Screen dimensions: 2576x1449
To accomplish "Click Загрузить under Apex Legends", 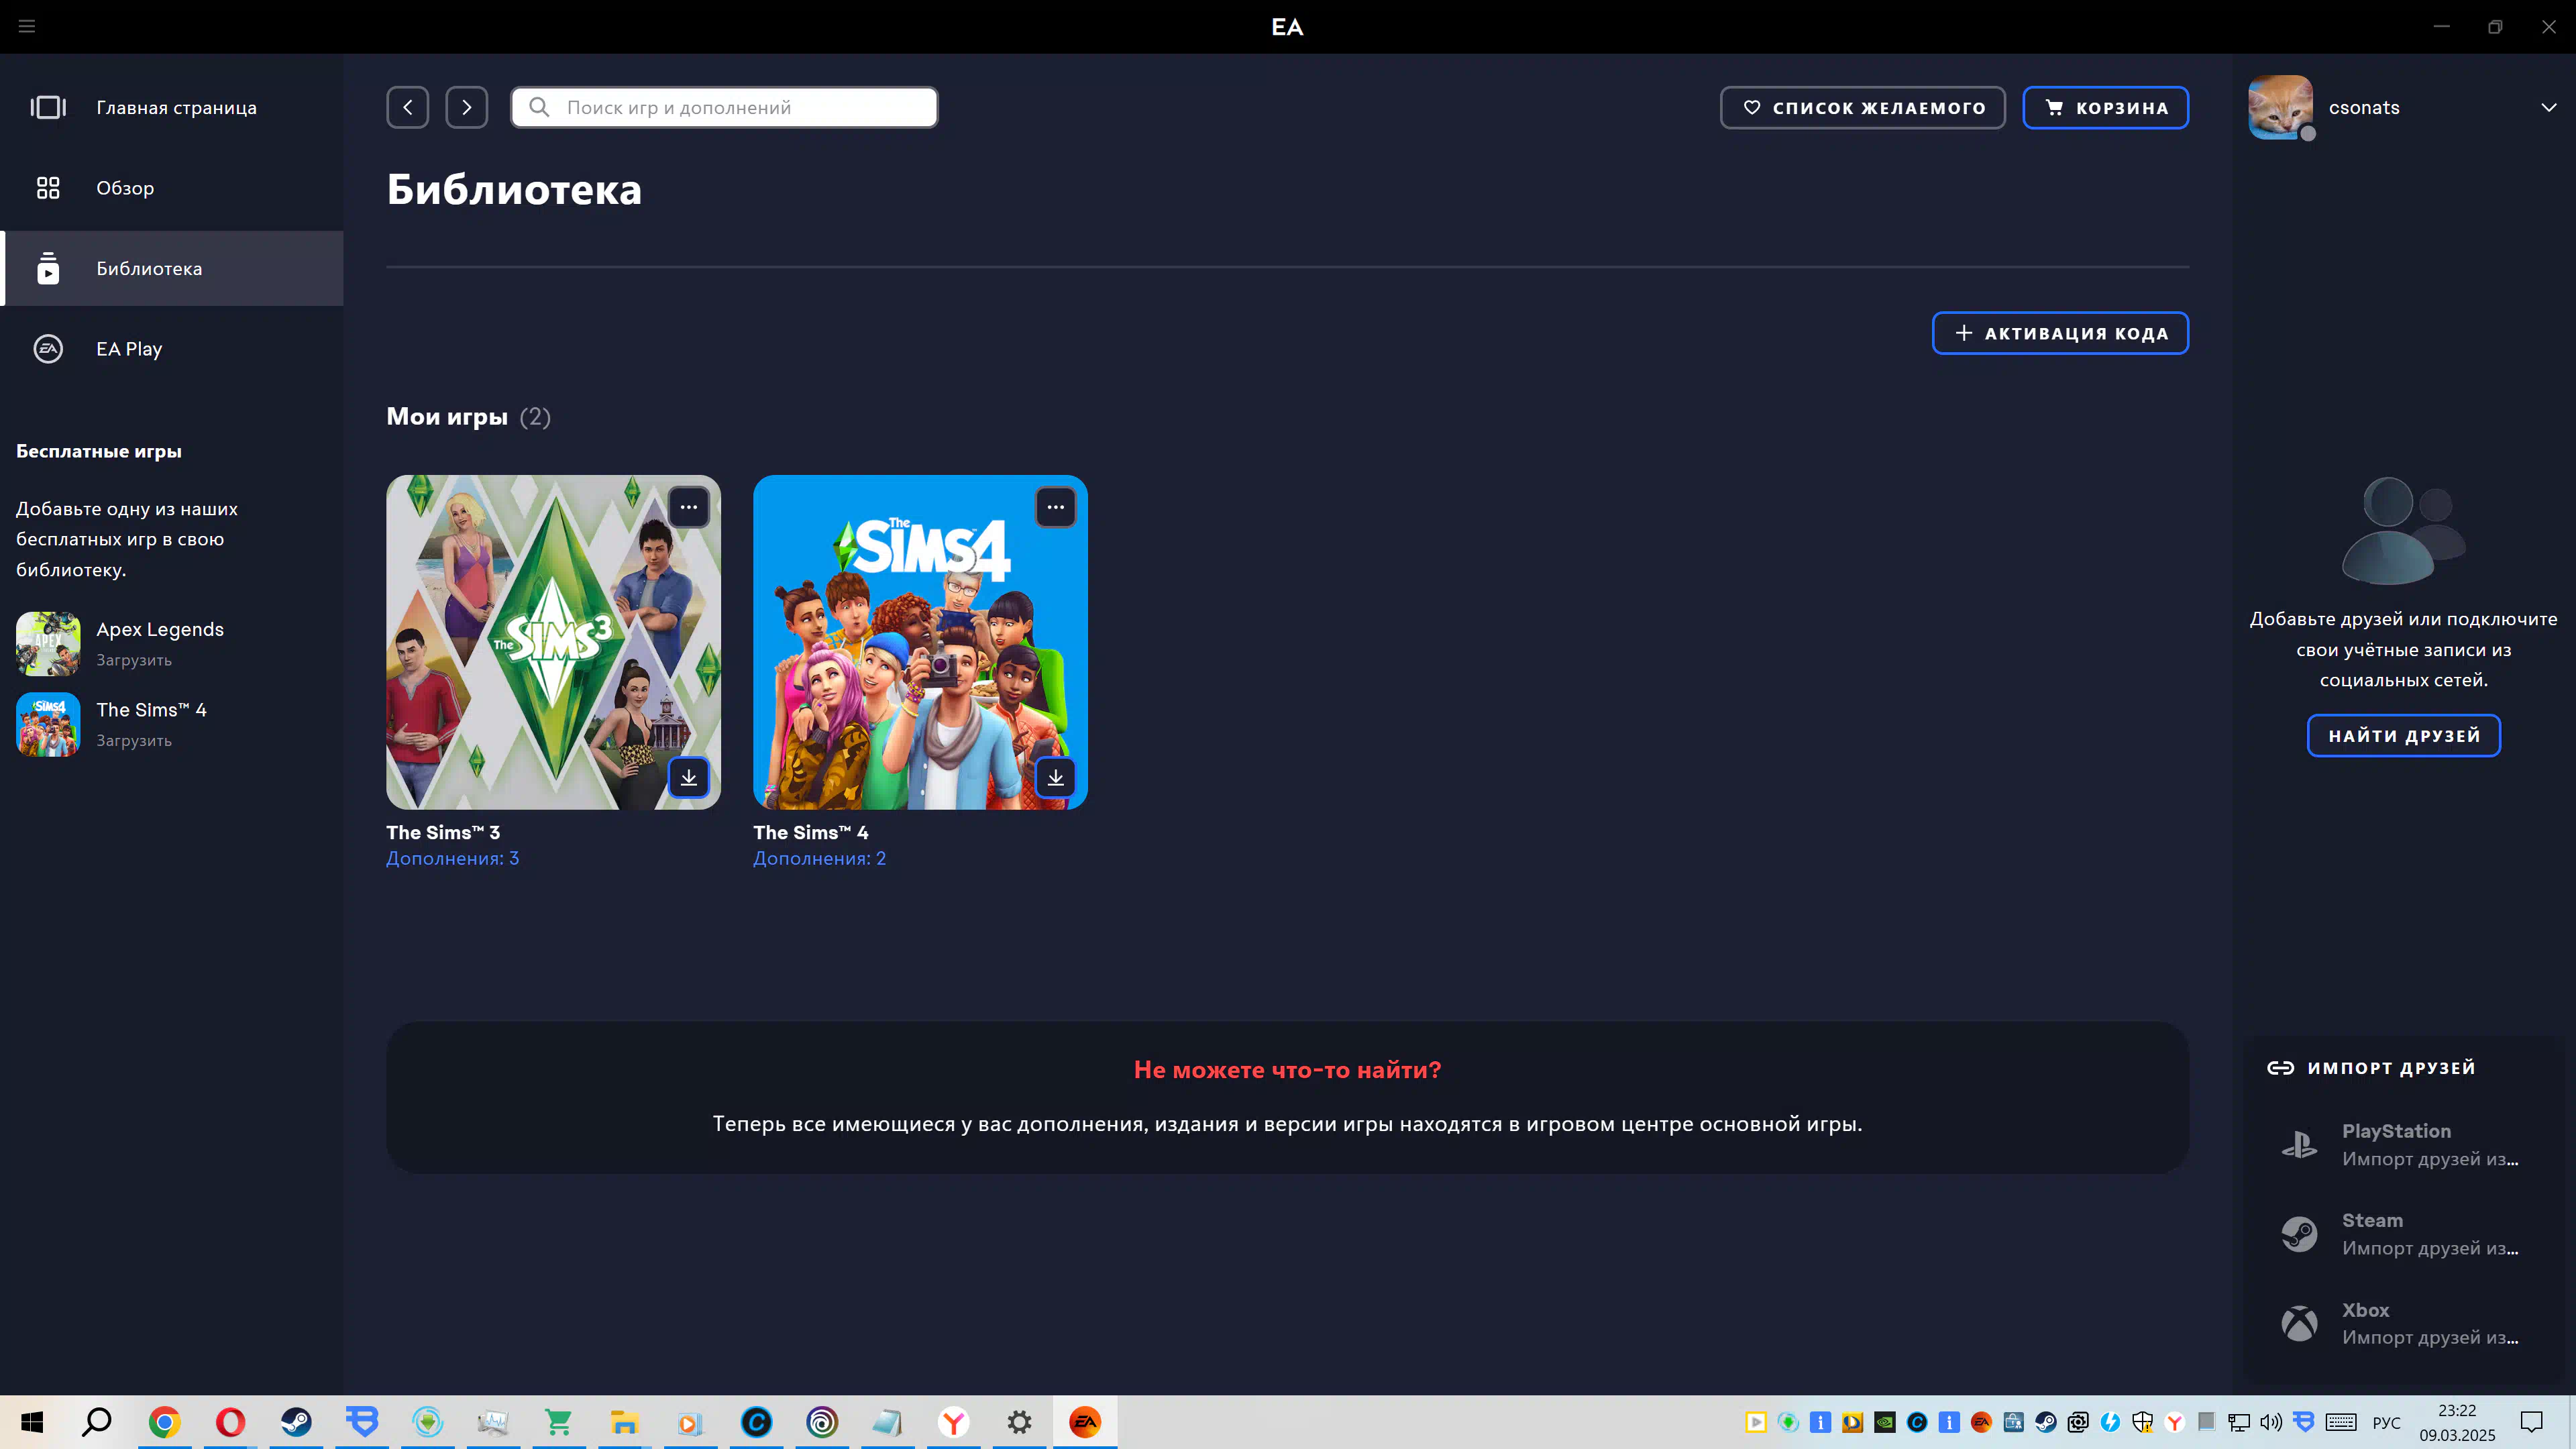I will (x=134, y=660).
